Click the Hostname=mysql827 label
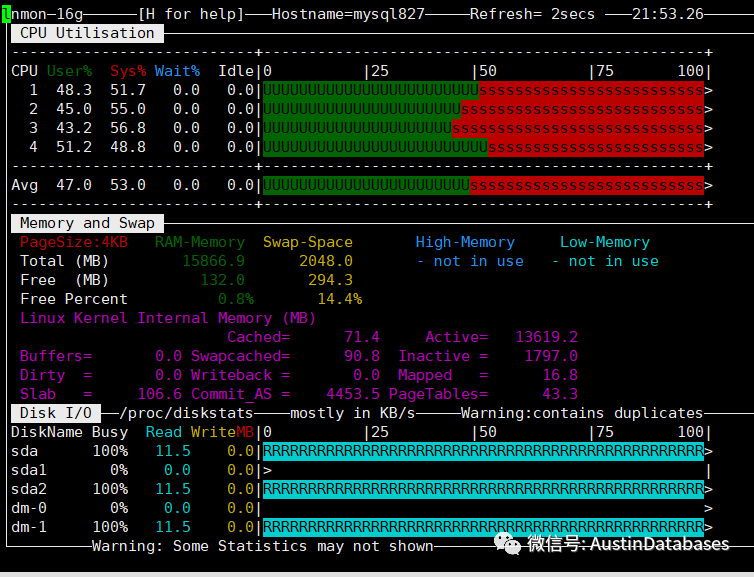The width and height of the screenshot is (754, 577). [x=348, y=14]
